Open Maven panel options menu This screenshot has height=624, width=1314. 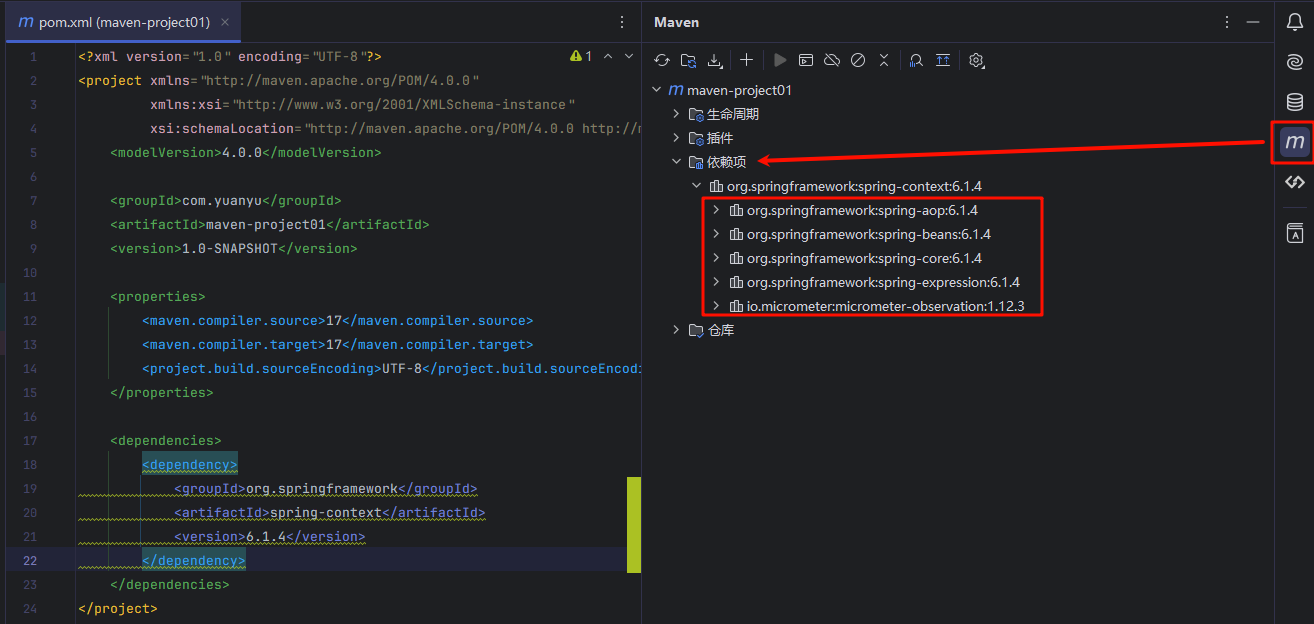1227,22
